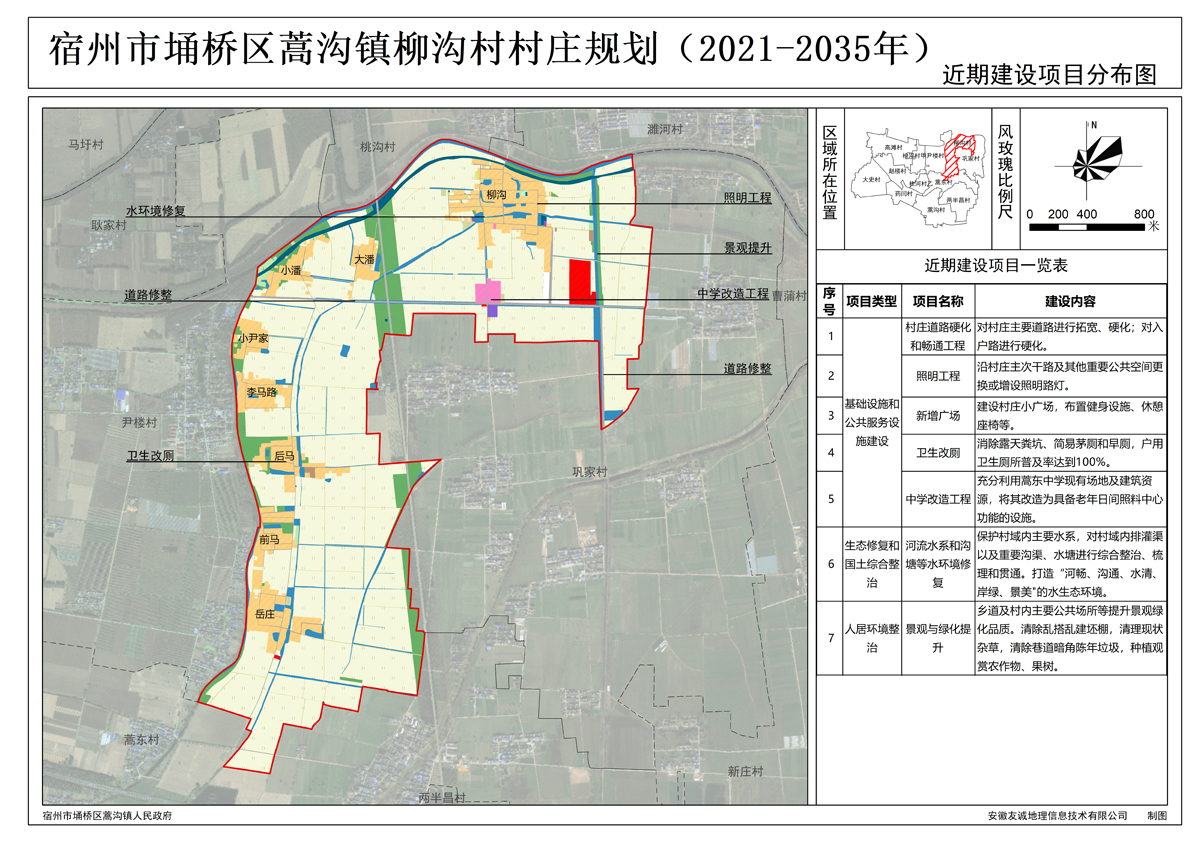The image size is (1190, 842).
Task: Click the small purple parcel below pink square
Action: click(x=493, y=311)
